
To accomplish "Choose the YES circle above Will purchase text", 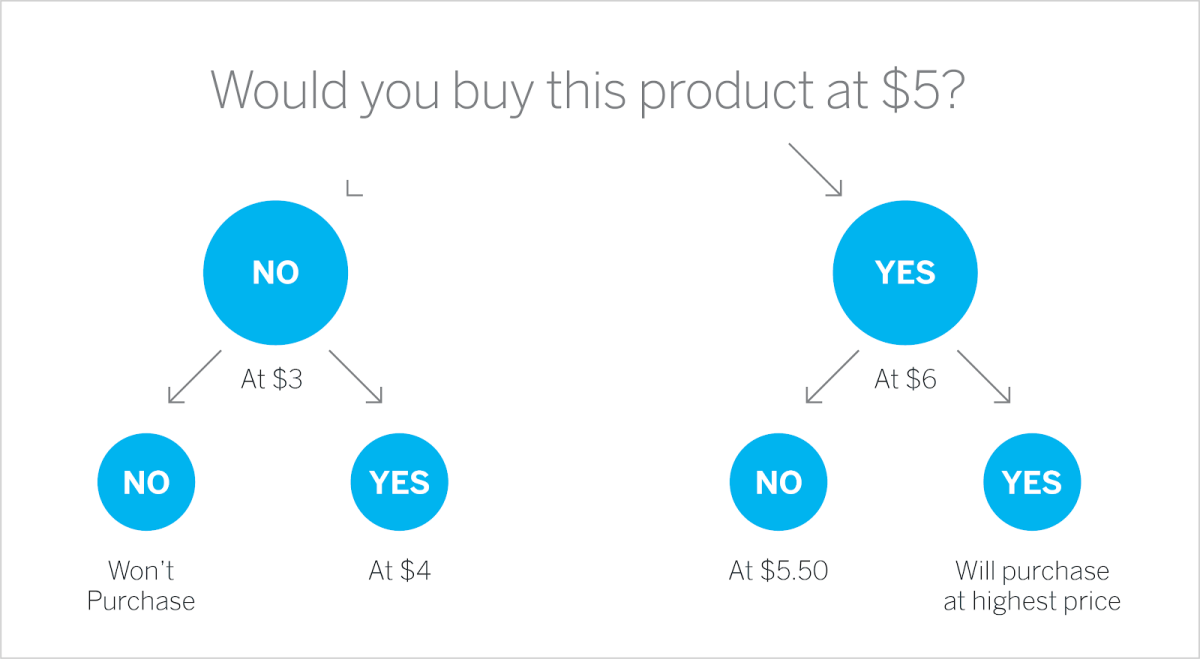I will (x=1031, y=483).
